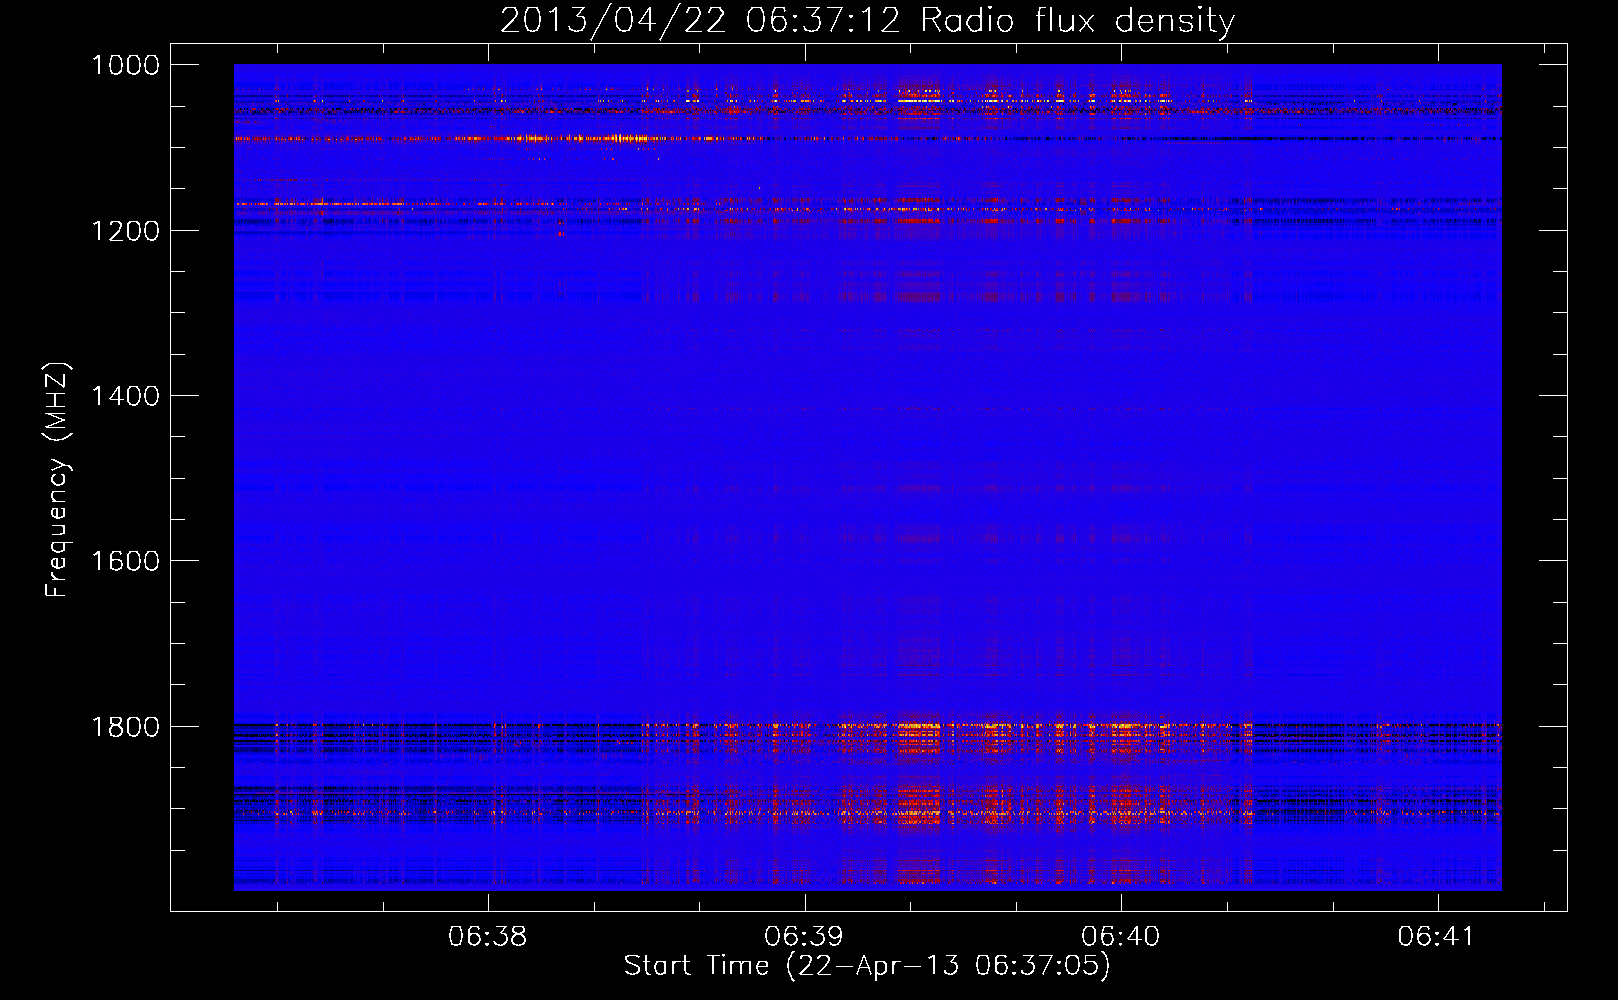Select the 1800 frequency tick label
The image size is (1618, 1000).
click(x=125, y=727)
